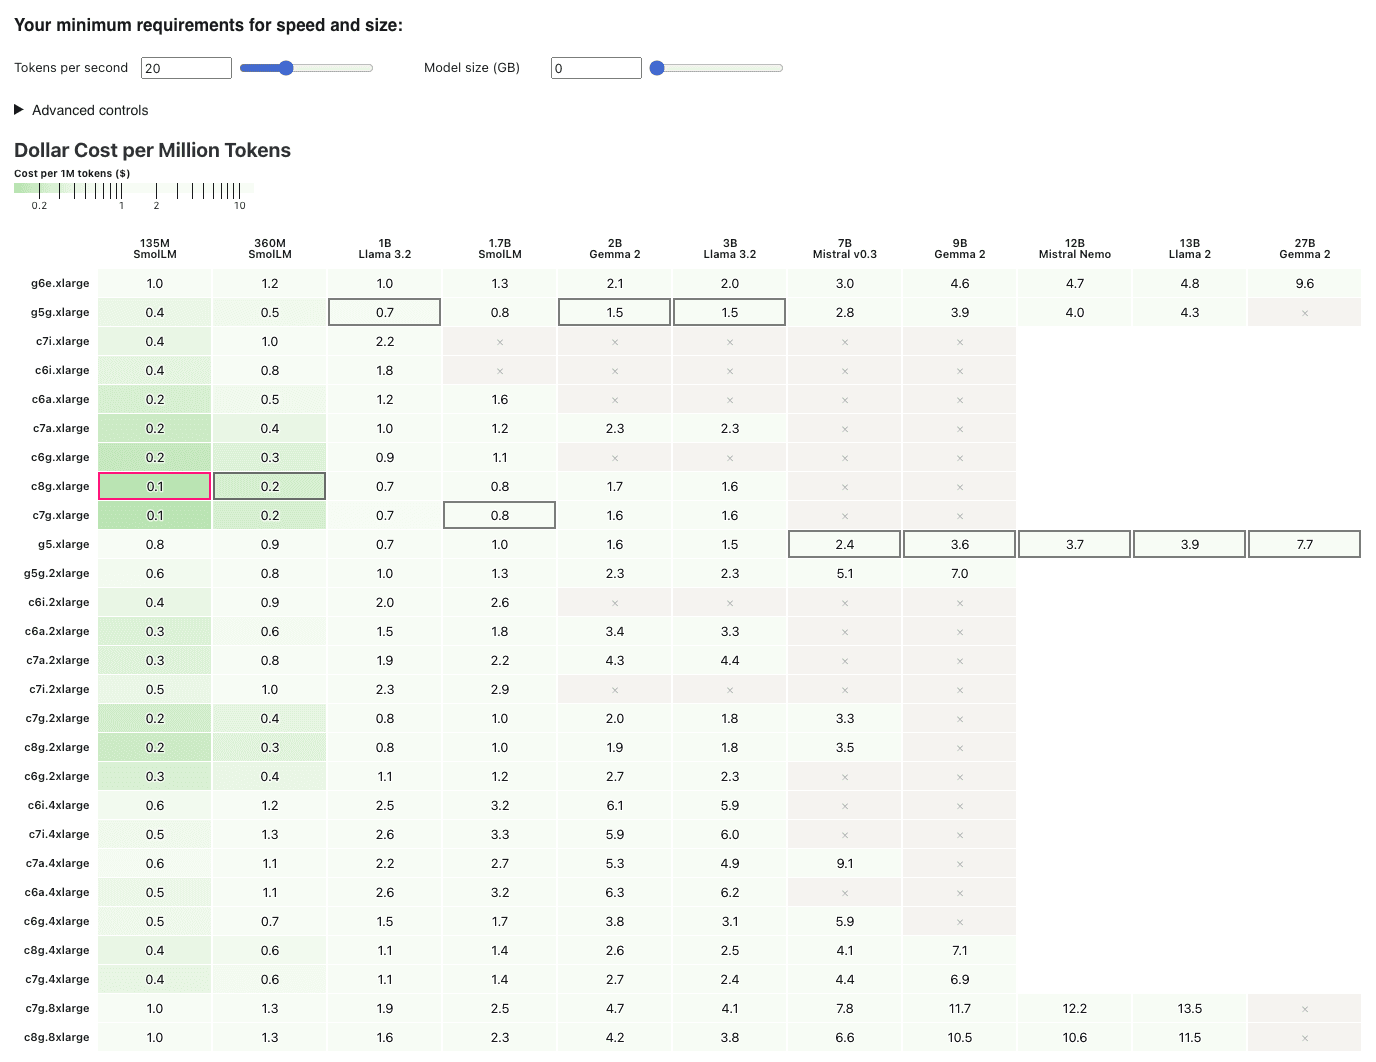Click the 27B Gemma 2 column header

pos(1304,248)
